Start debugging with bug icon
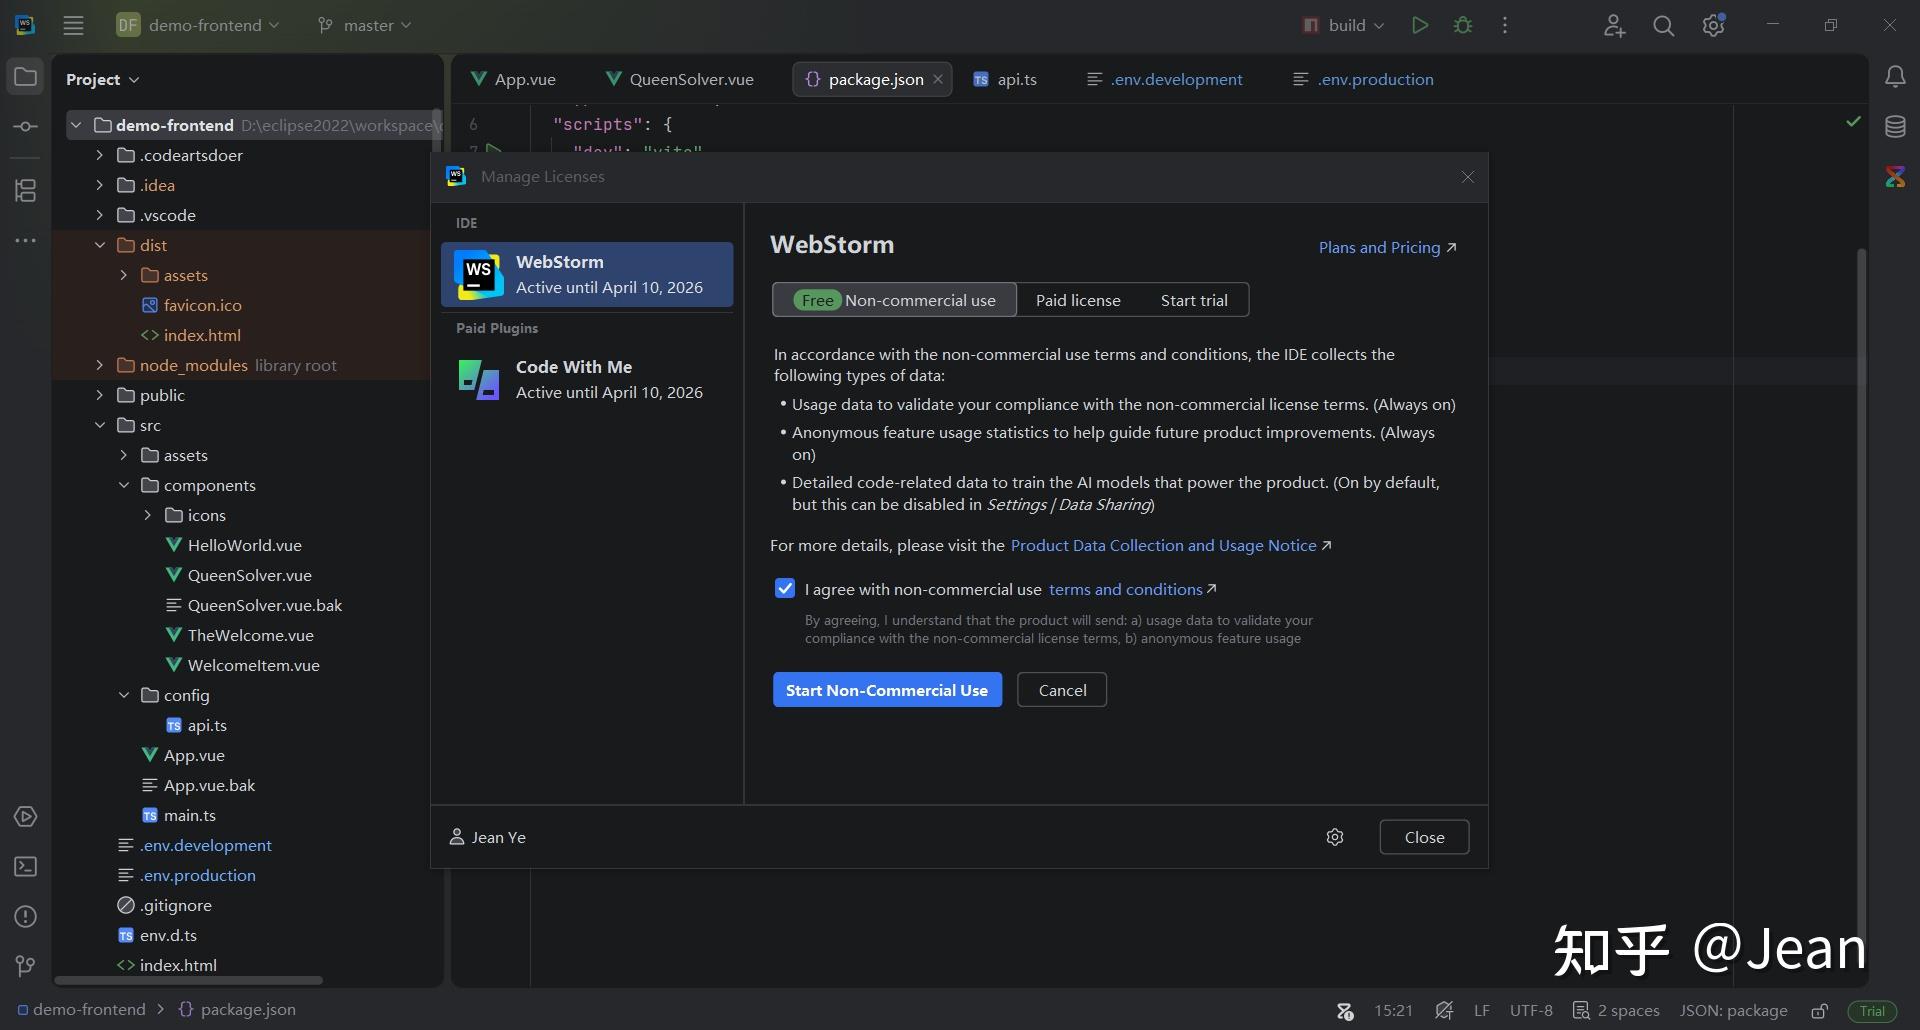The height and width of the screenshot is (1030, 1920). point(1463,25)
